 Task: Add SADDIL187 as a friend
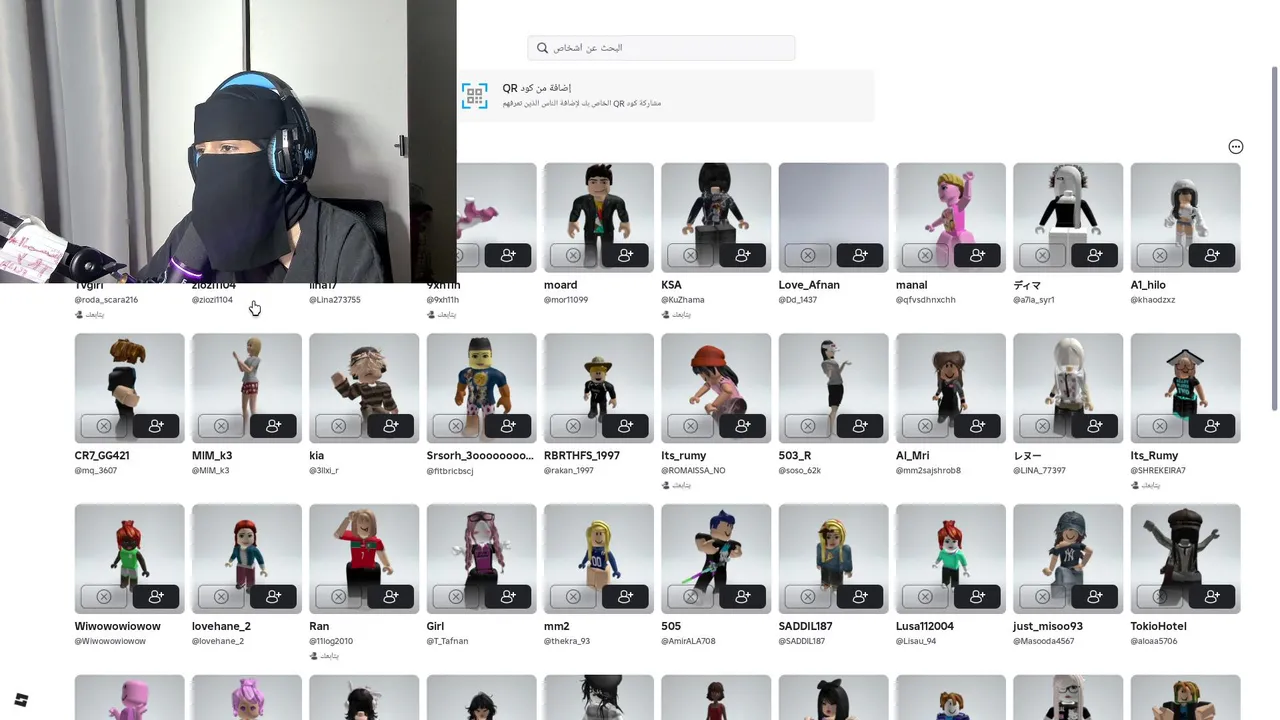click(x=860, y=597)
